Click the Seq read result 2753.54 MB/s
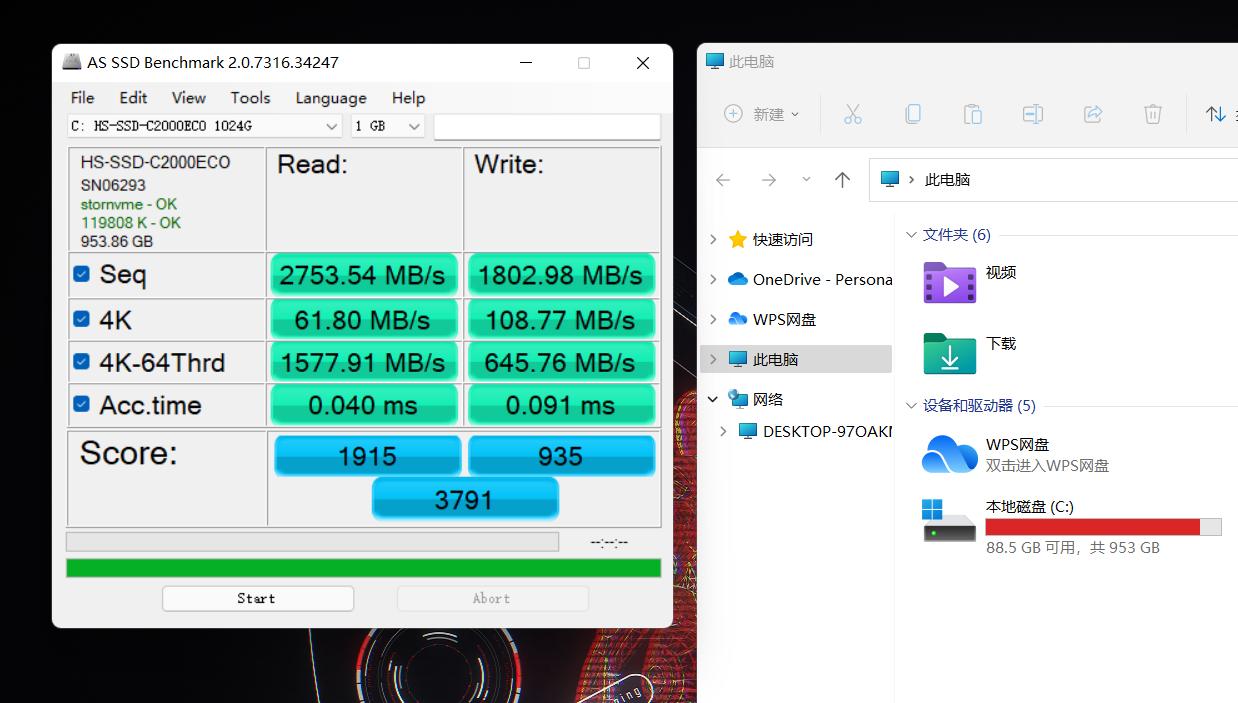 (x=362, y=275)
